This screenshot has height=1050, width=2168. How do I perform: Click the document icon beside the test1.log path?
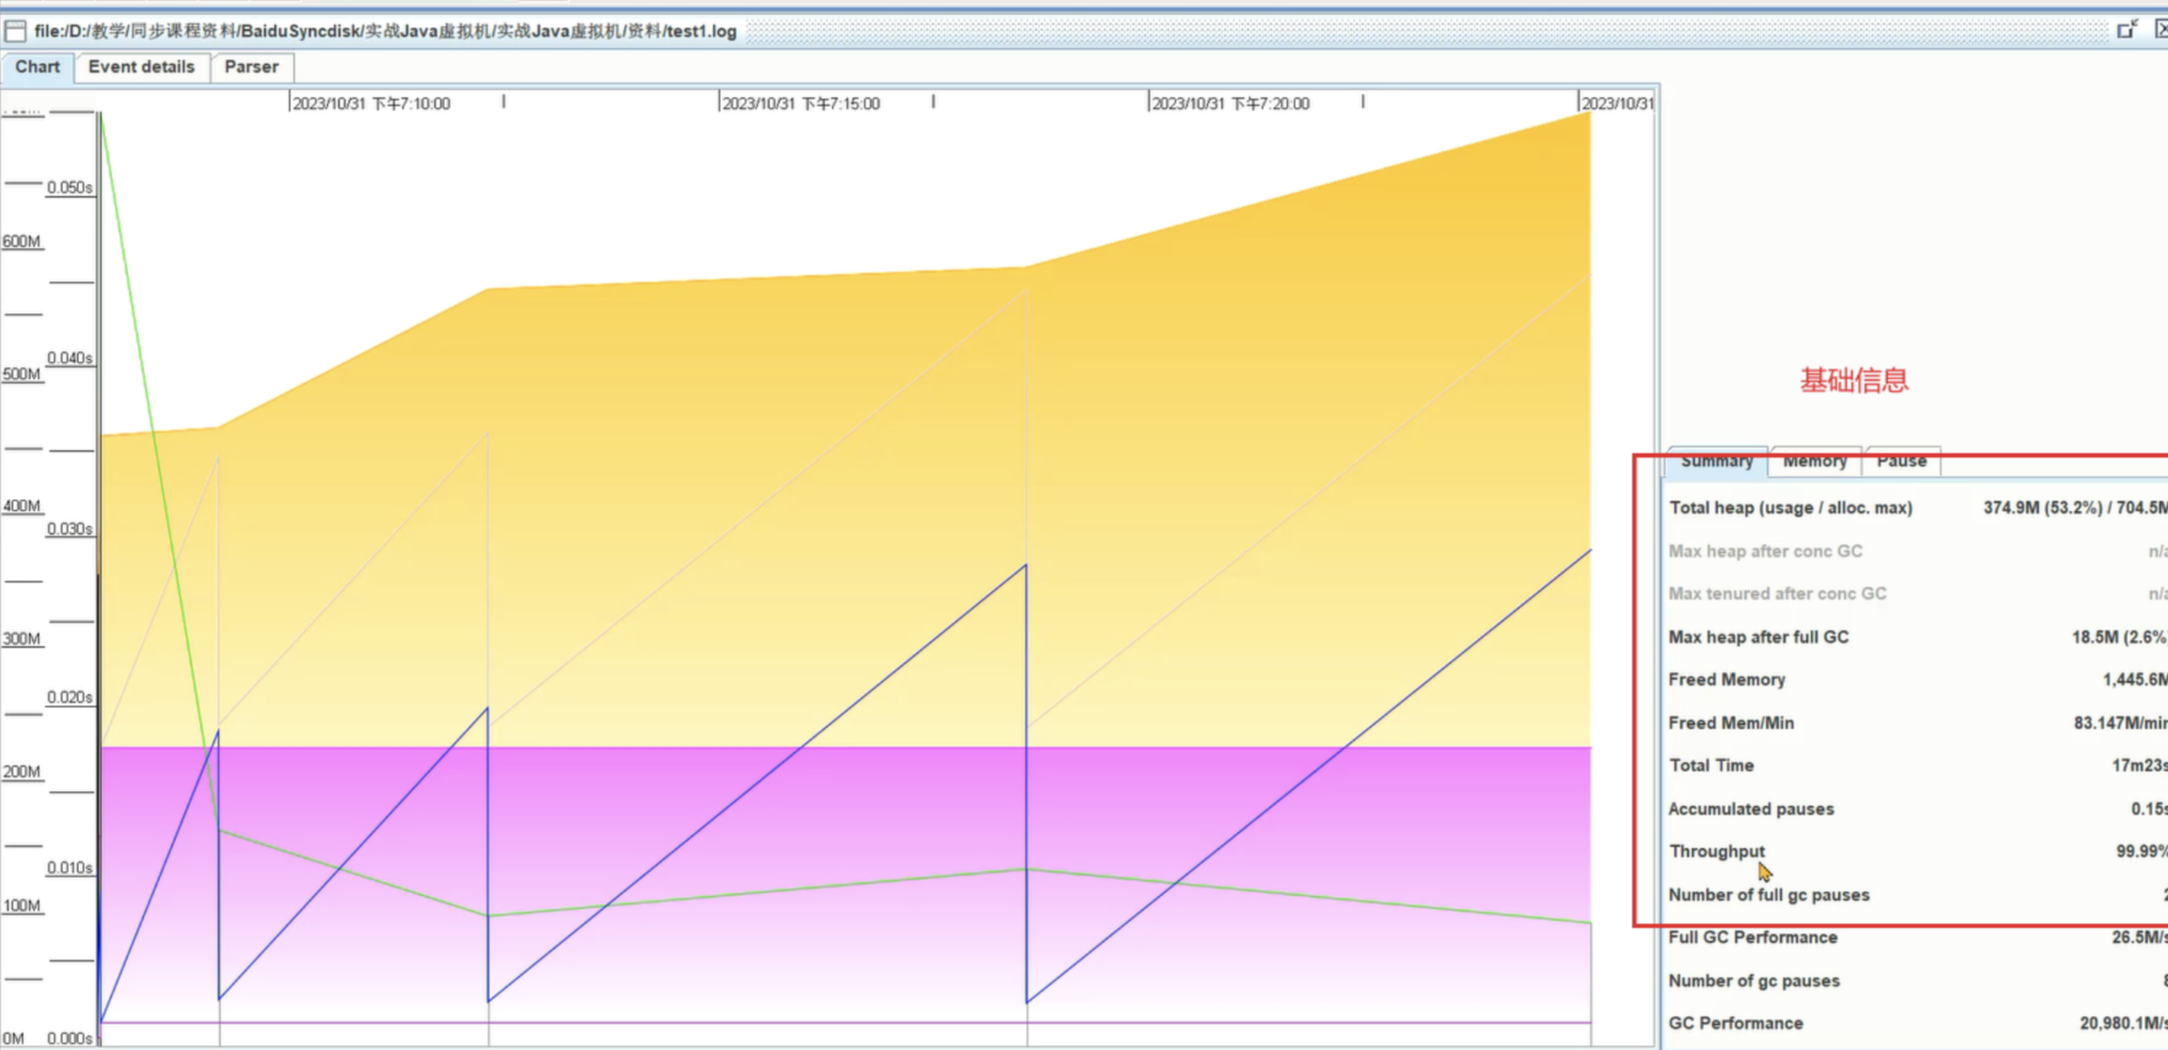[x=15, y=31]
